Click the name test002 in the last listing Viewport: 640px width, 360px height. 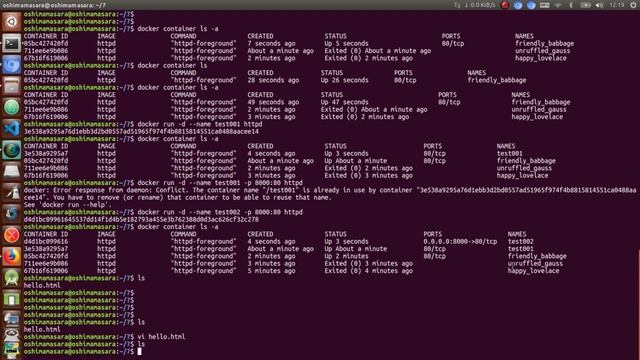coord(520,242)
